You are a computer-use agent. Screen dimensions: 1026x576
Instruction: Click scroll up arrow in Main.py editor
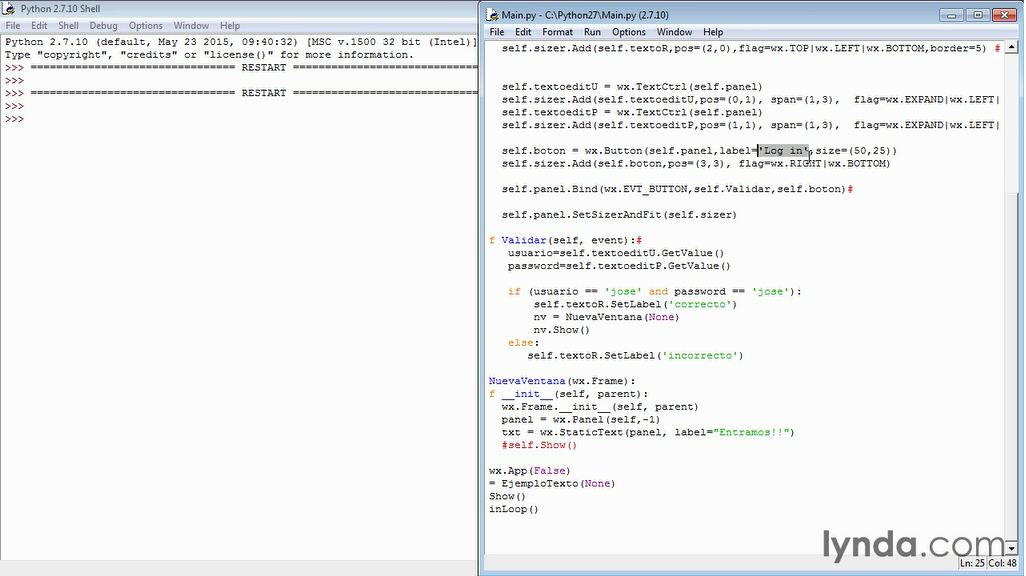coord(1012,47)
